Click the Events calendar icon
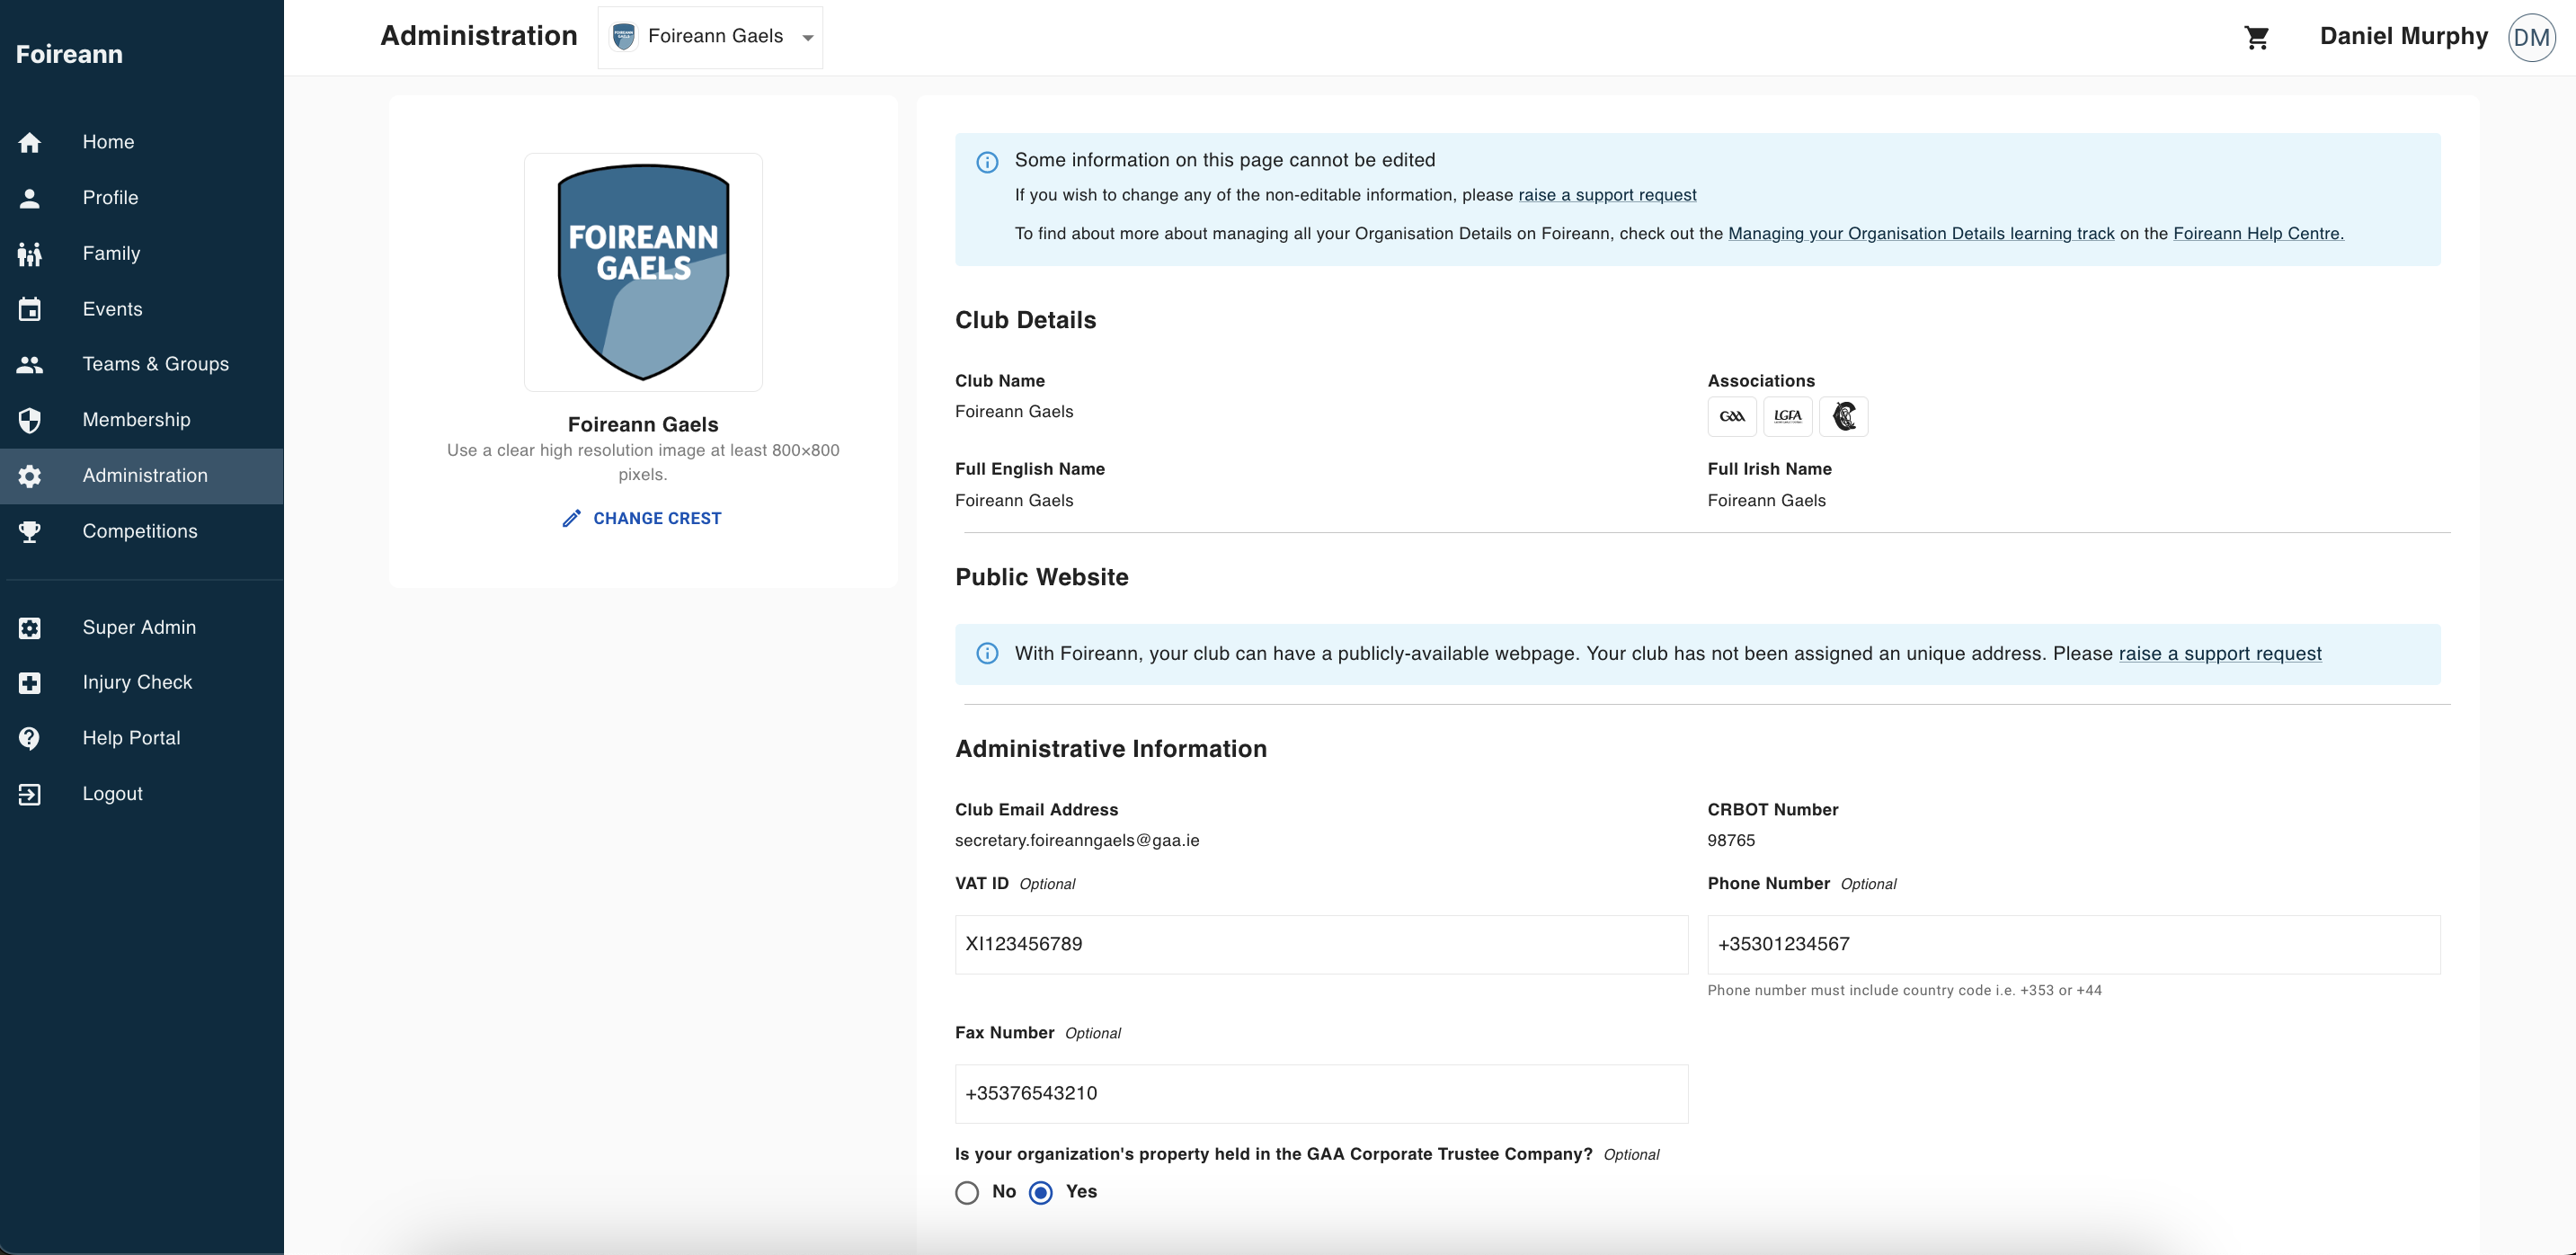 pyautogui.click(x=30, y=309)
